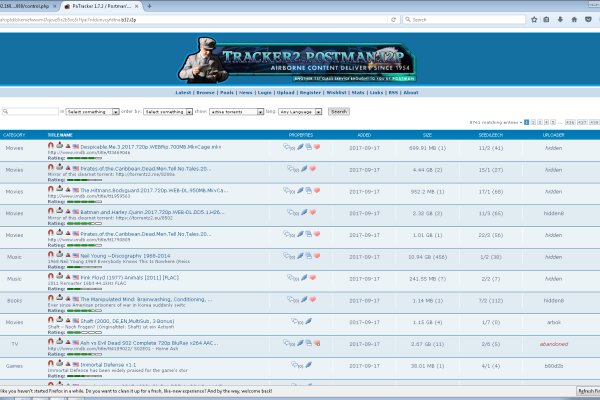Open the Wishlist menu link

pos(336,93)
